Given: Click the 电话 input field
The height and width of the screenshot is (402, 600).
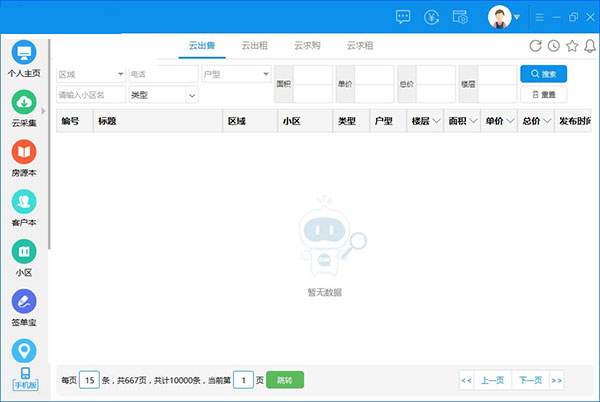Looking at the screenshot, I should (x=163, y=74).
